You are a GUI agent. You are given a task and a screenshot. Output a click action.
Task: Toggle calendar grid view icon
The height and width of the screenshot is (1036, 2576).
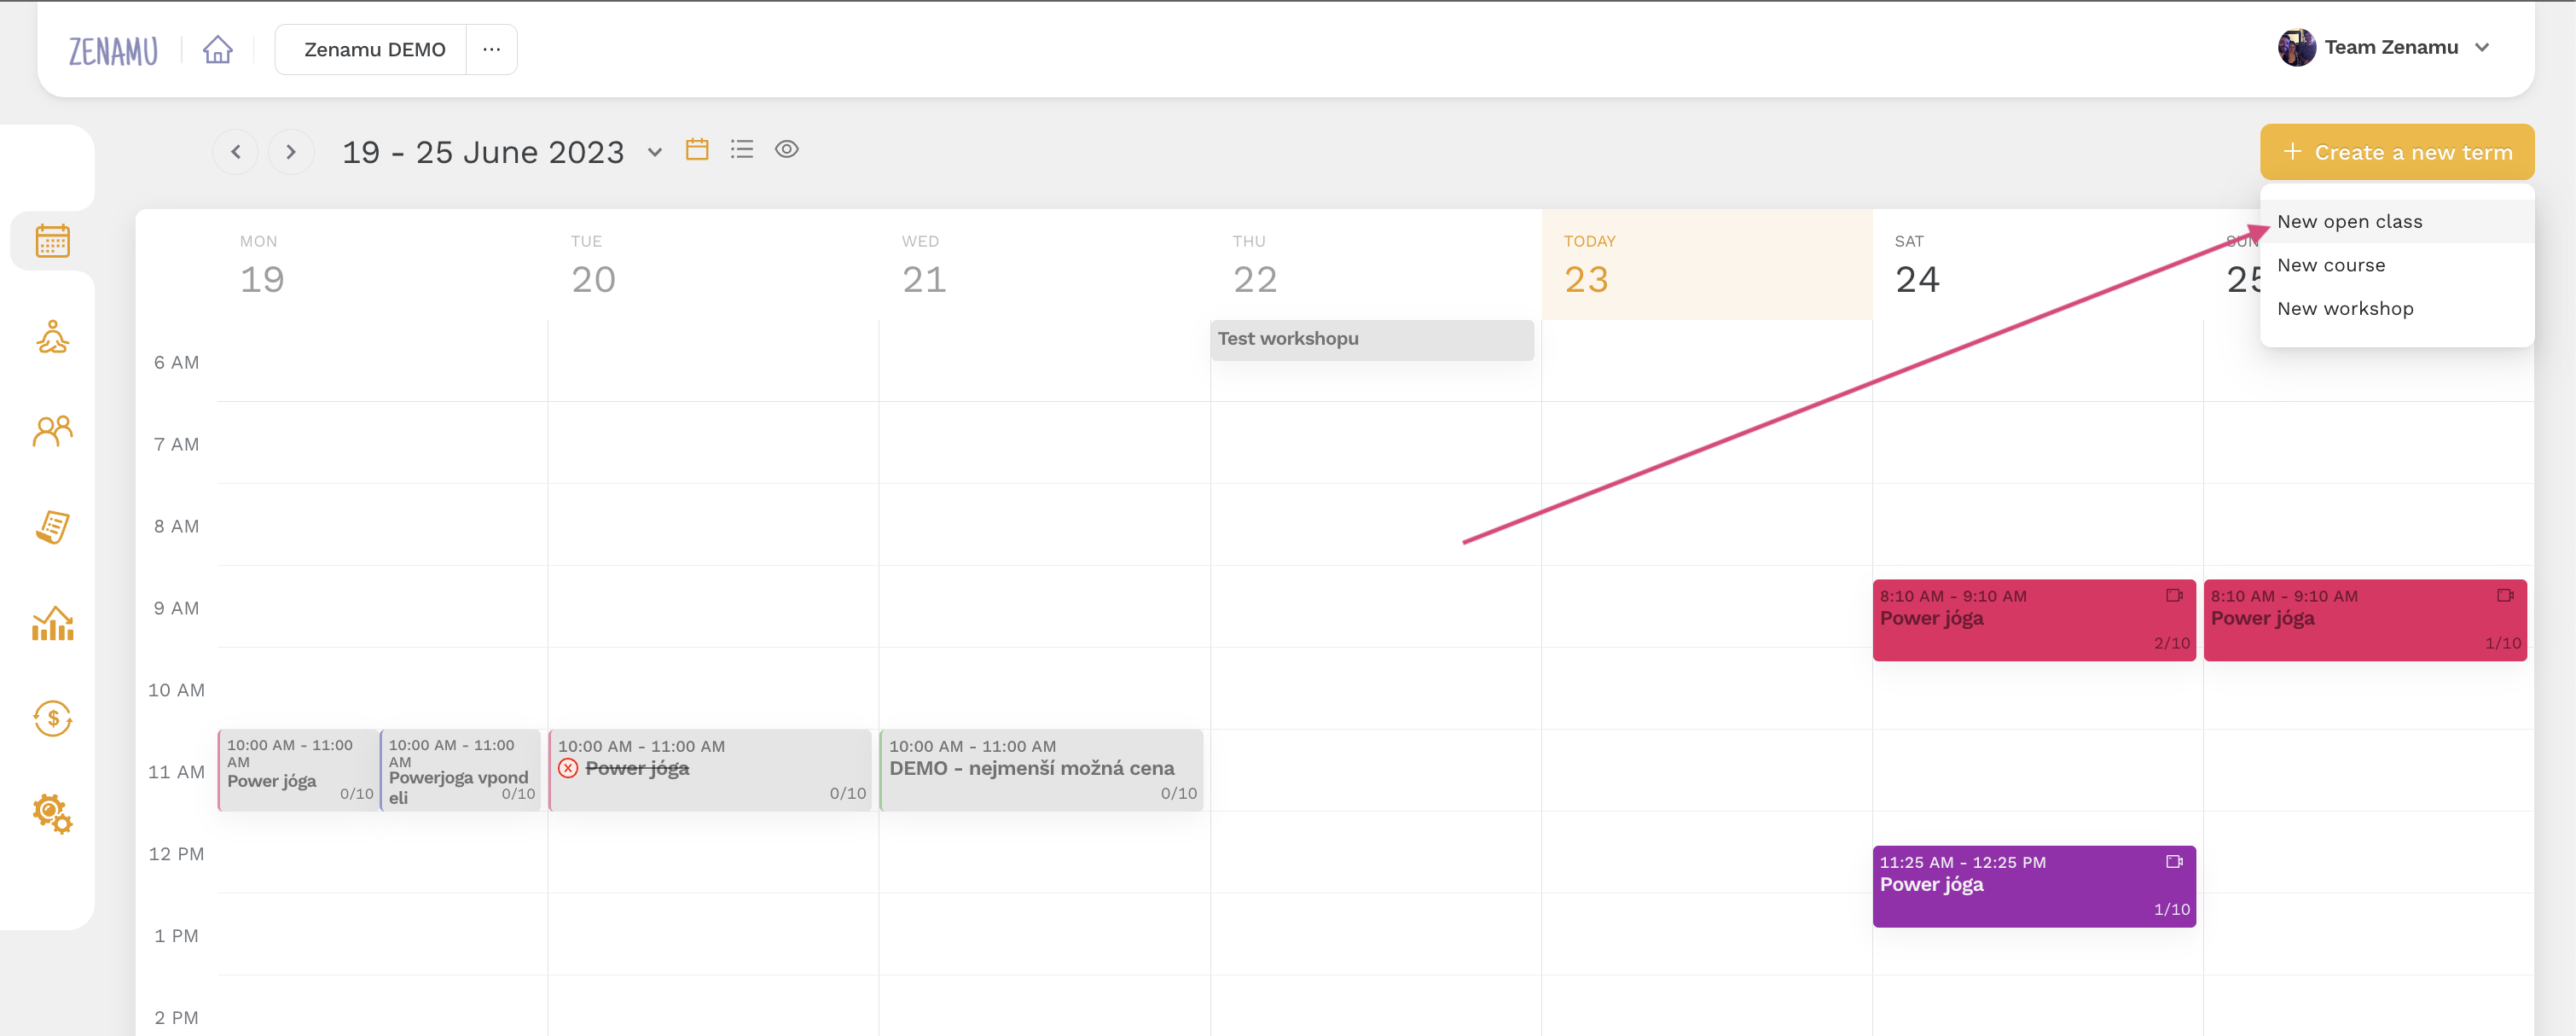click(697, 151)
